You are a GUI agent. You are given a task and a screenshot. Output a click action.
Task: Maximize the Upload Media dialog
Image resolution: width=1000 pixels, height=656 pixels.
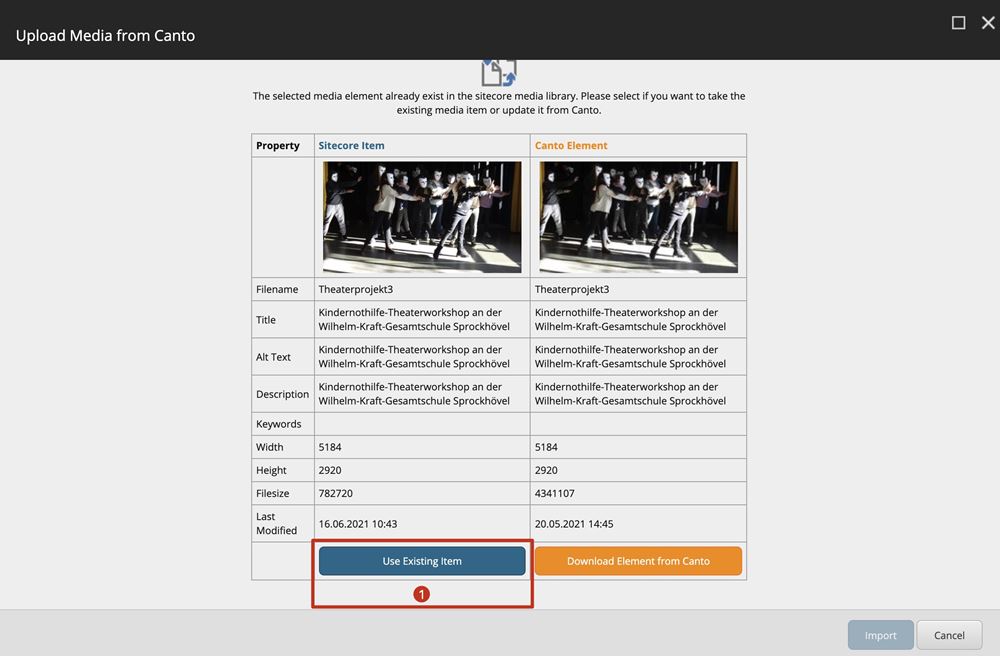(958, 23)
